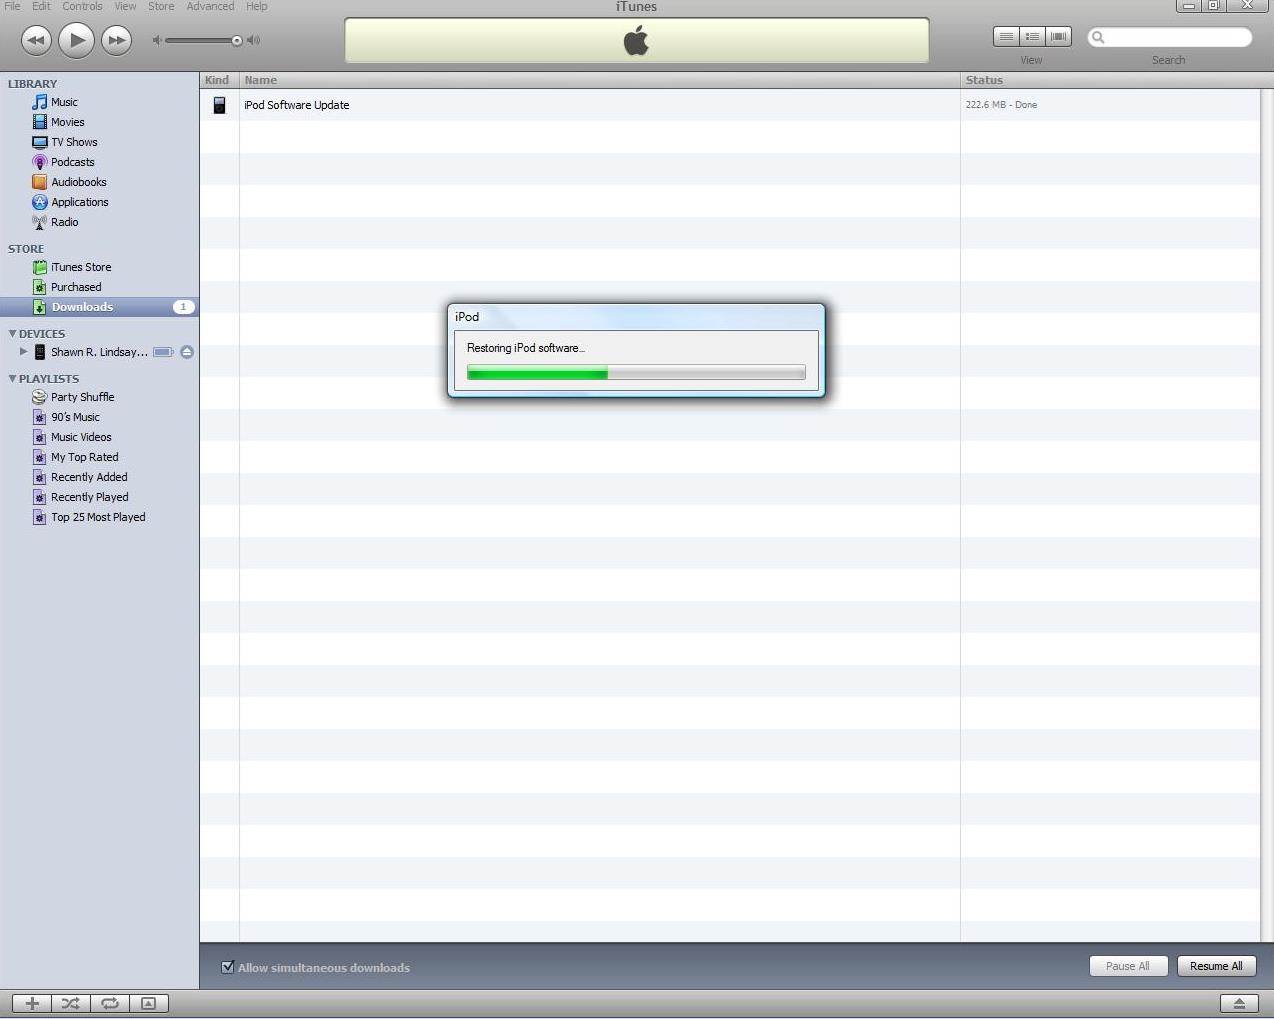Viewport: 1274px width, 1019px height.
Task: Open the Controls menu
Action: tap(82, 6)
